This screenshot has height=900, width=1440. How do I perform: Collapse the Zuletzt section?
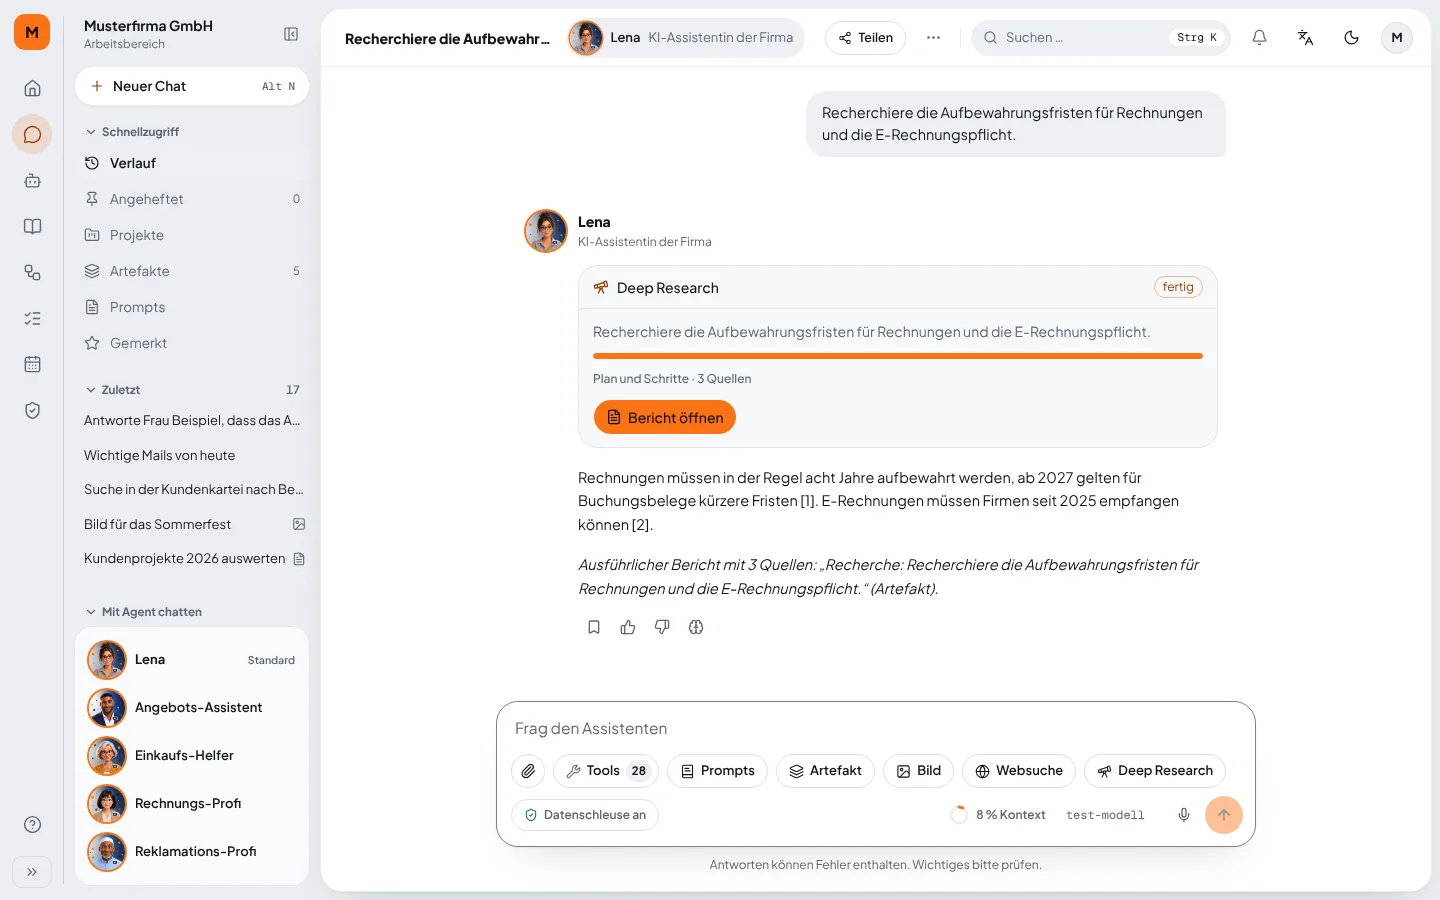tap(113, 390)
